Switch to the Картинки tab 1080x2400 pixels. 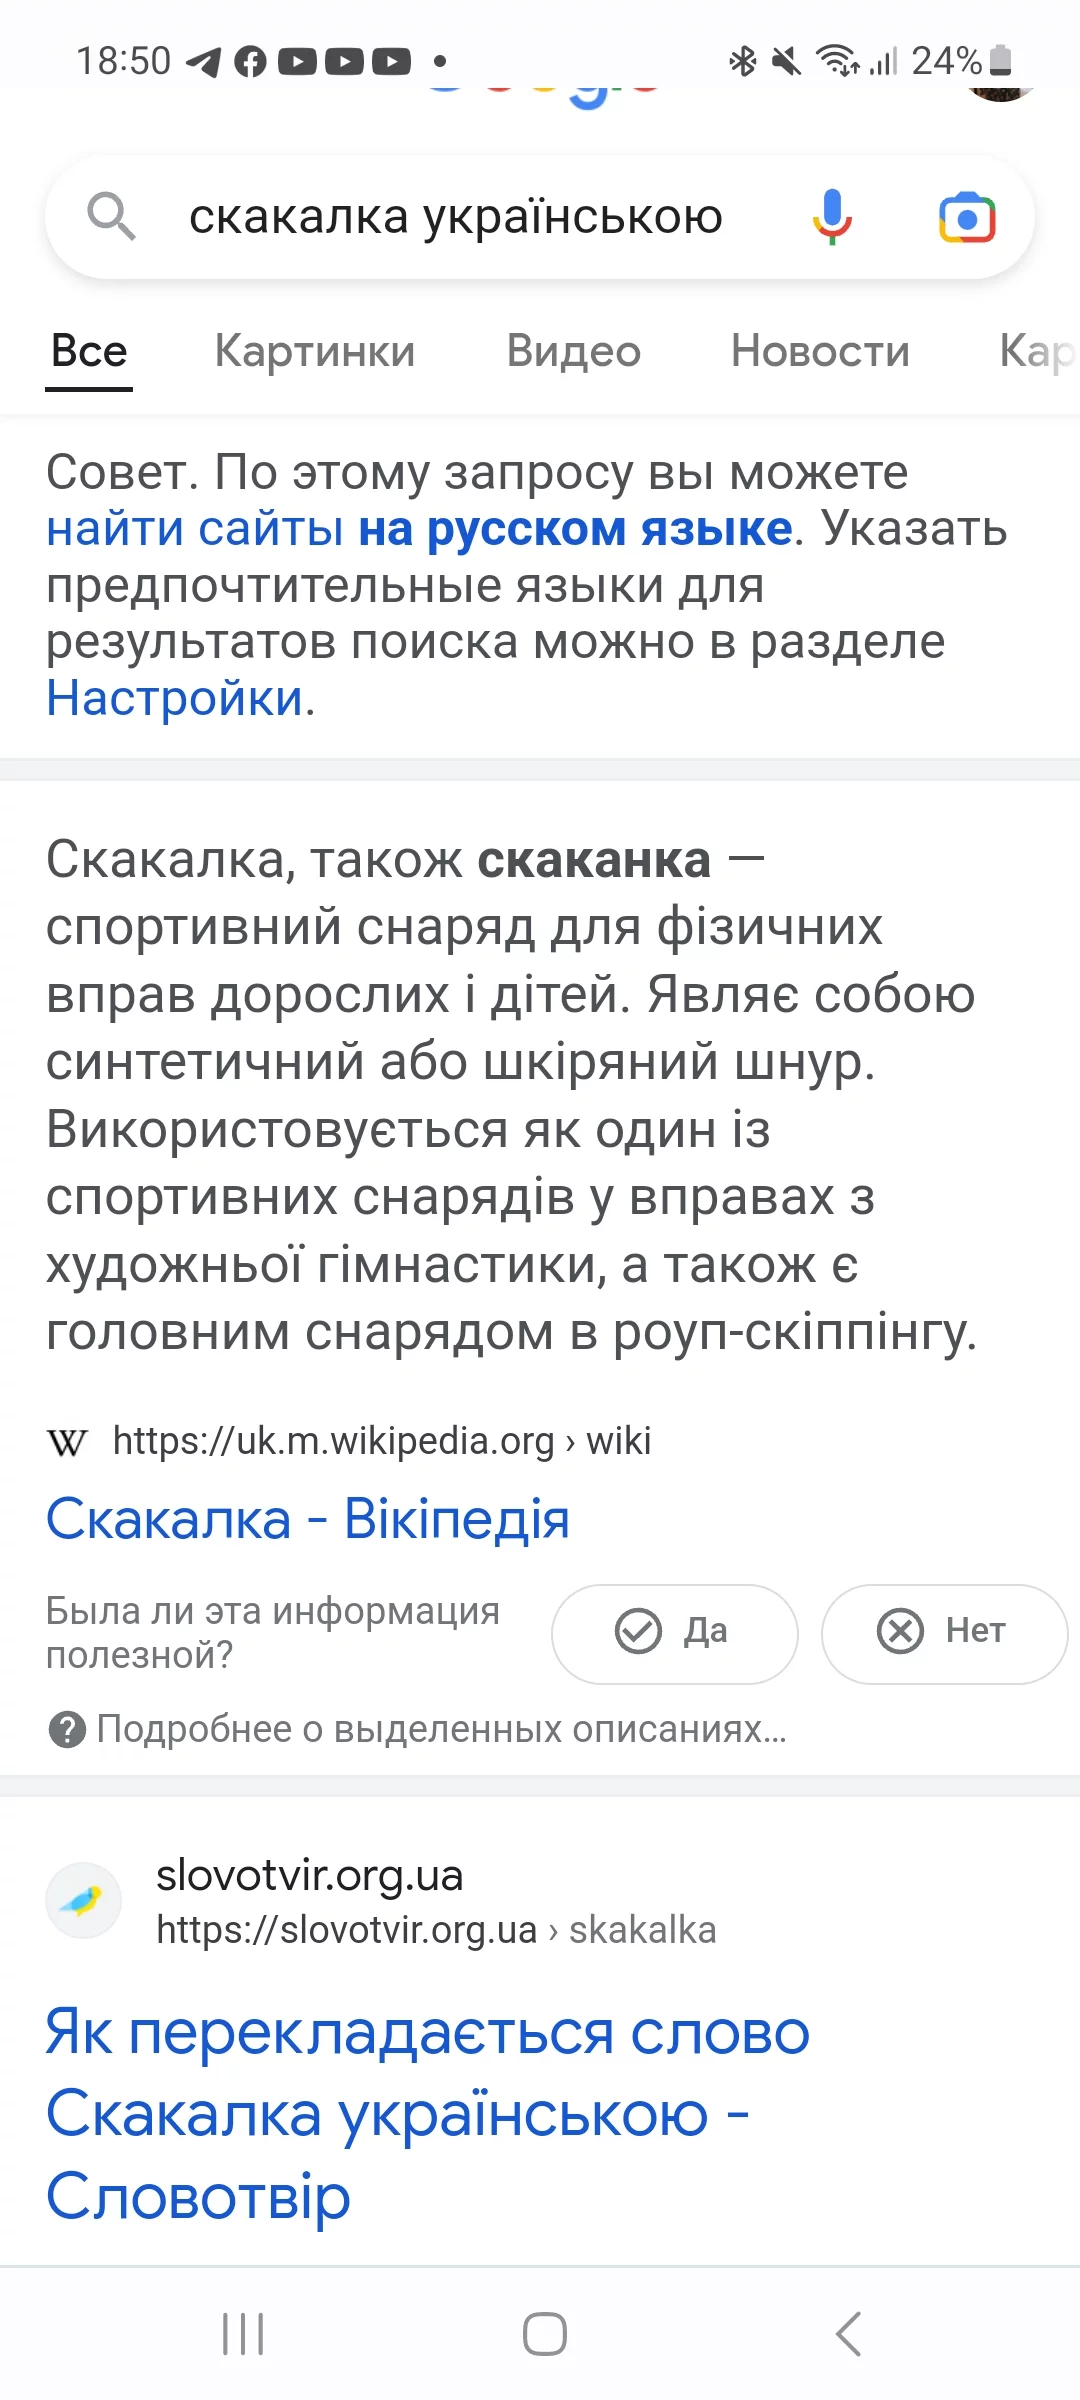click(x=315, y=352)
